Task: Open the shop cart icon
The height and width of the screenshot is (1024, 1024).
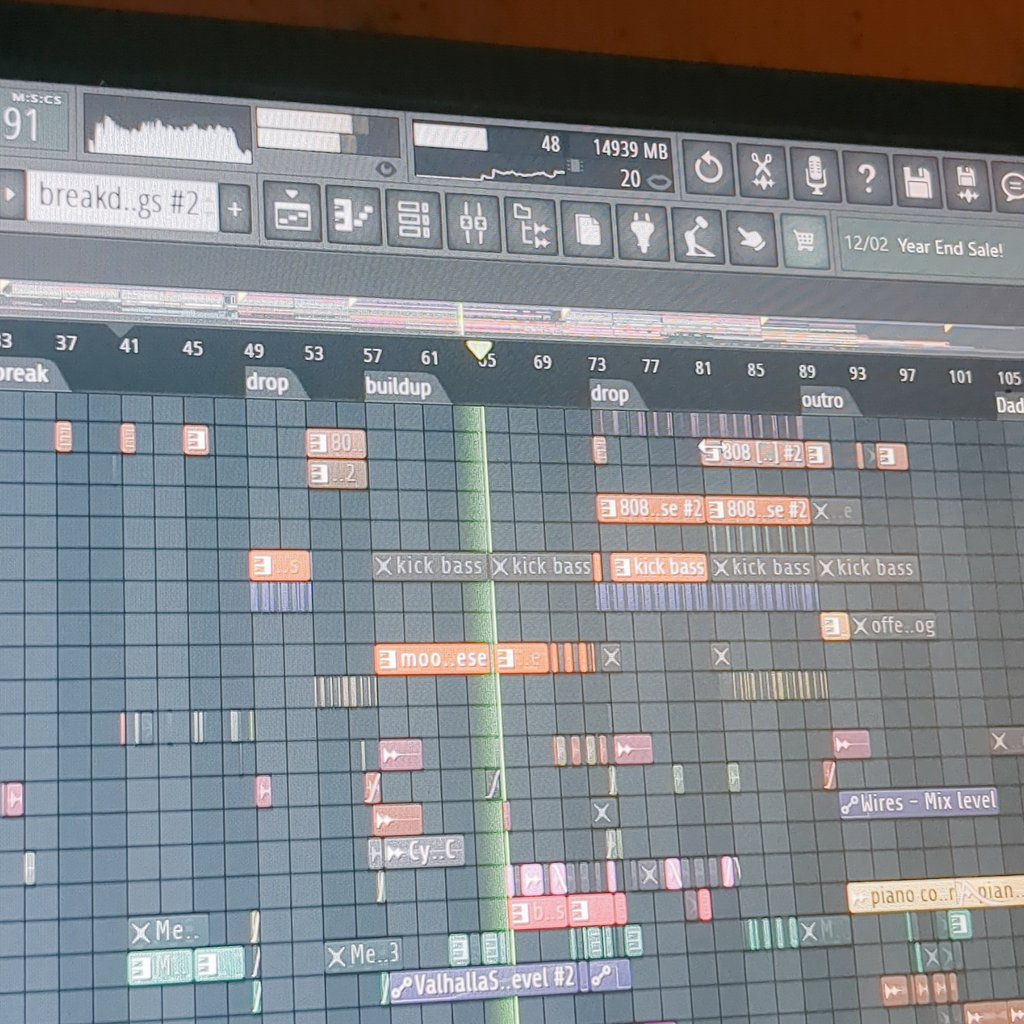Action: coord(805,242)
